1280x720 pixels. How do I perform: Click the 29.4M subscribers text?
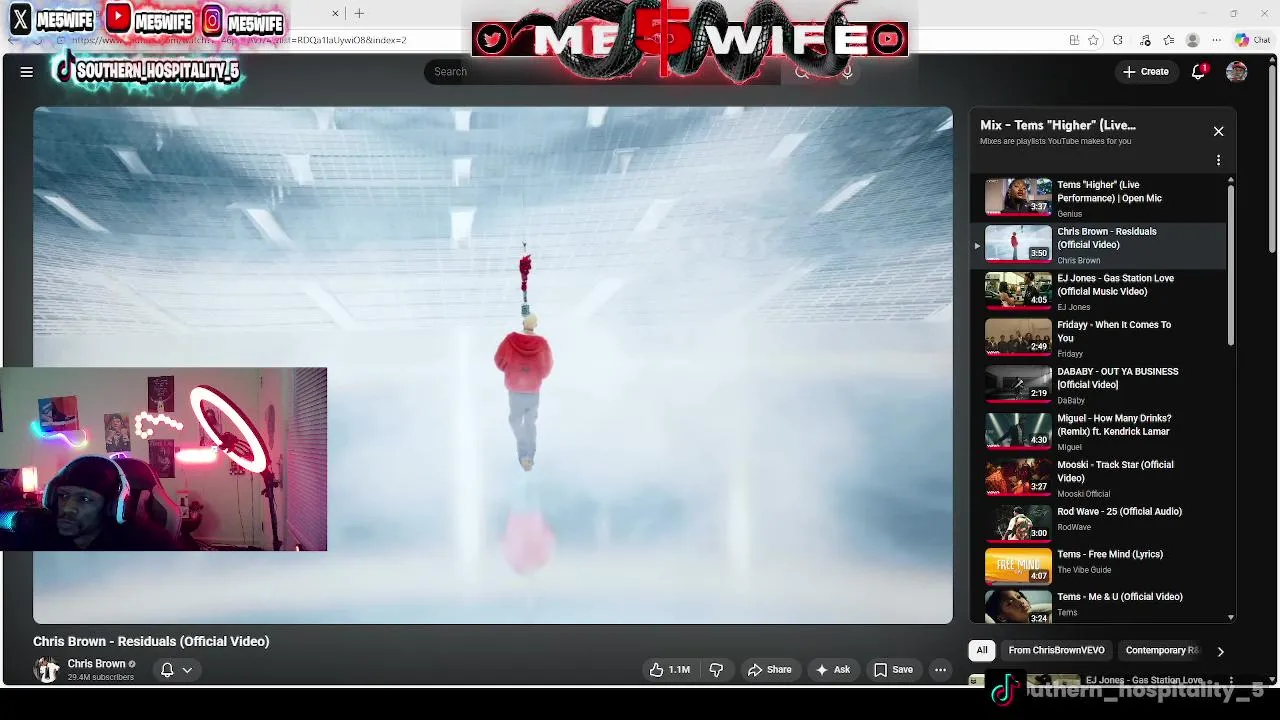tap(100, 677)
